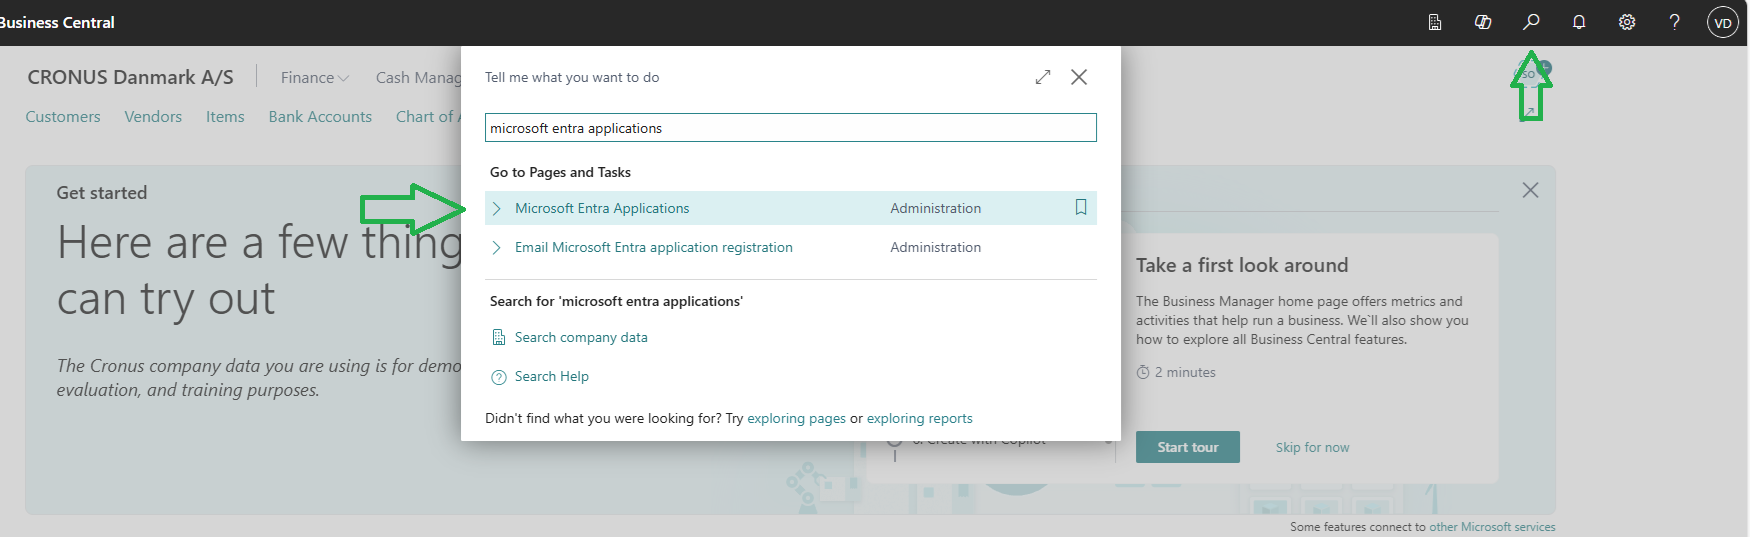The width and height of the screenshot is (1750, 537).
Task: Go to Bank Accounts
Action: (320, 116)
